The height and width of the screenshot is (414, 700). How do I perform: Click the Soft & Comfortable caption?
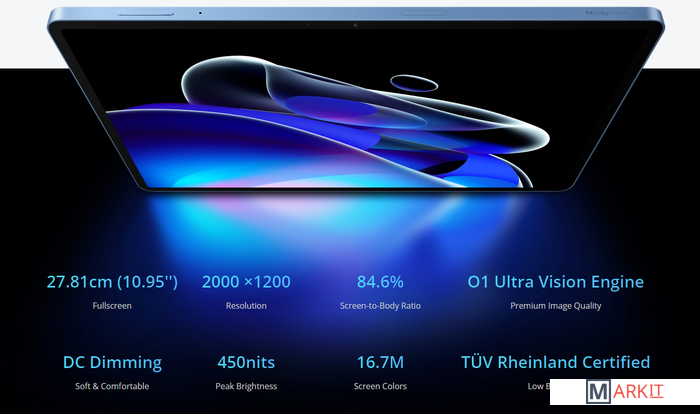(112, 386)
